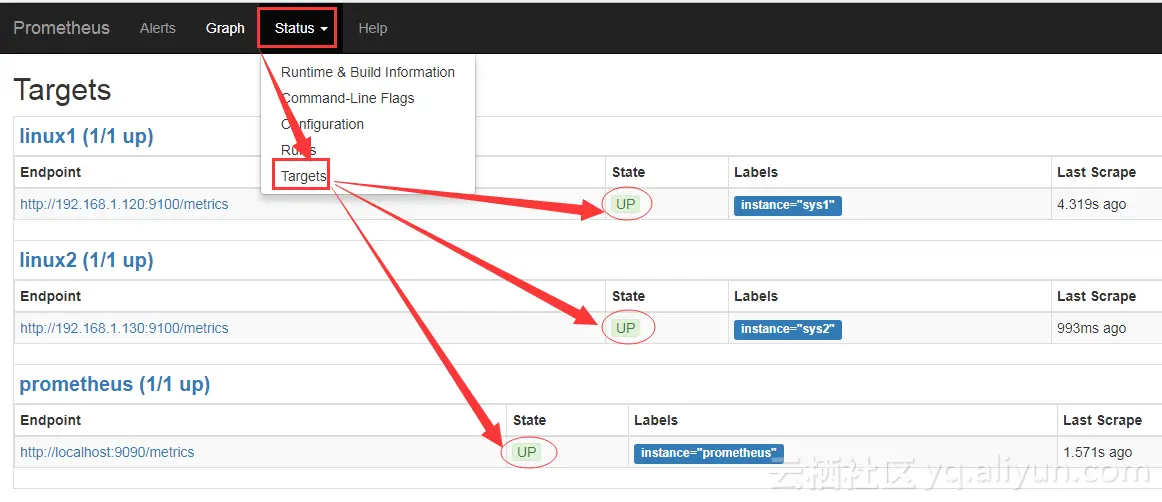Viewport: 1162px width, 502px height.
Task: Click the Labels column header in linux2 table
Action: [x=756, y=296]
